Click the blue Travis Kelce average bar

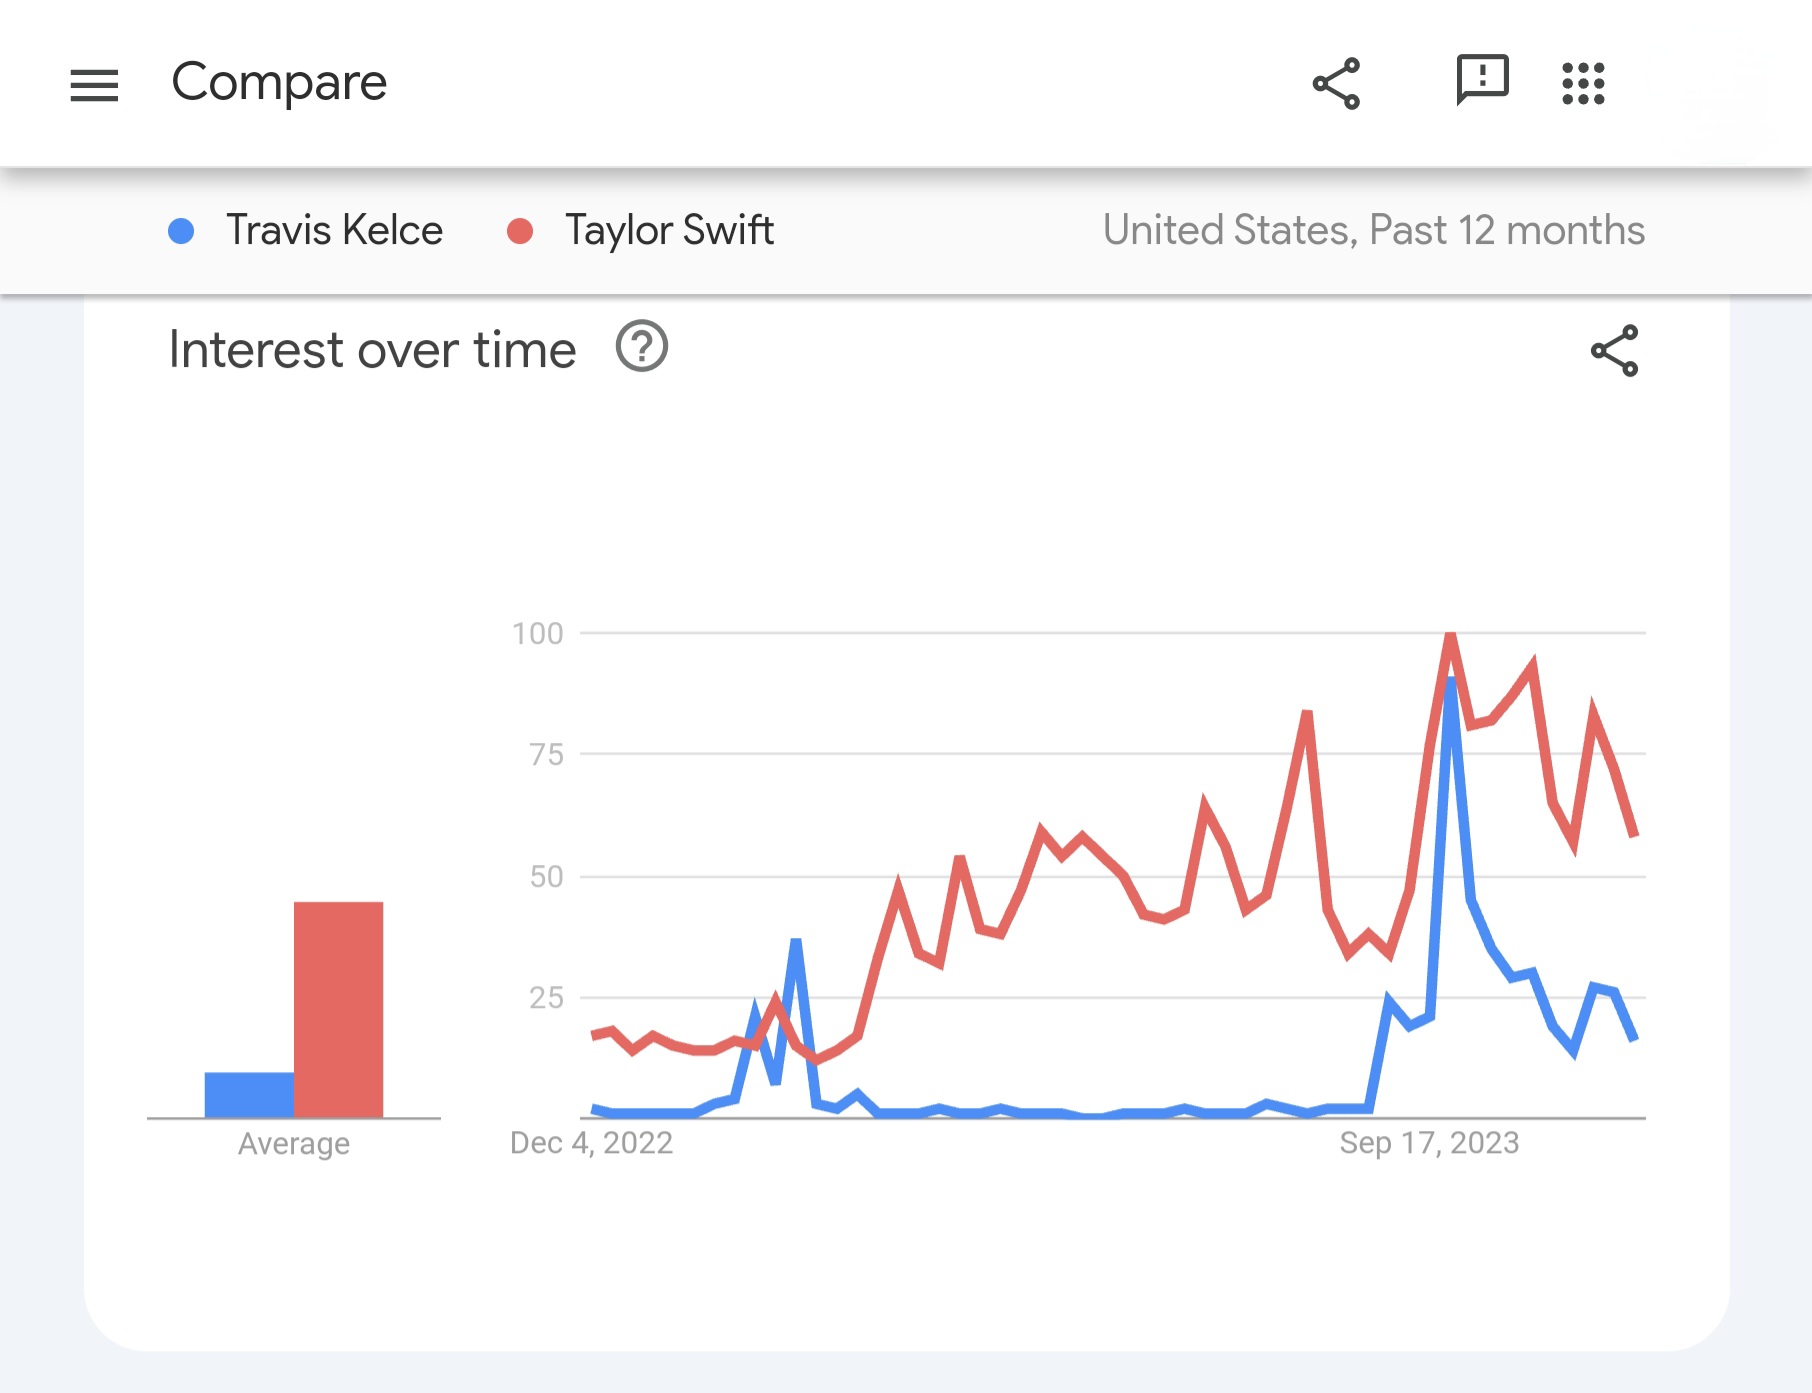click(x=249, y=1094)
